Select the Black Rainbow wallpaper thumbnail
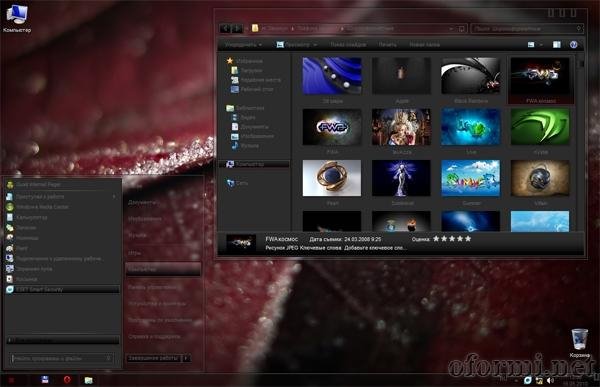 471,76
